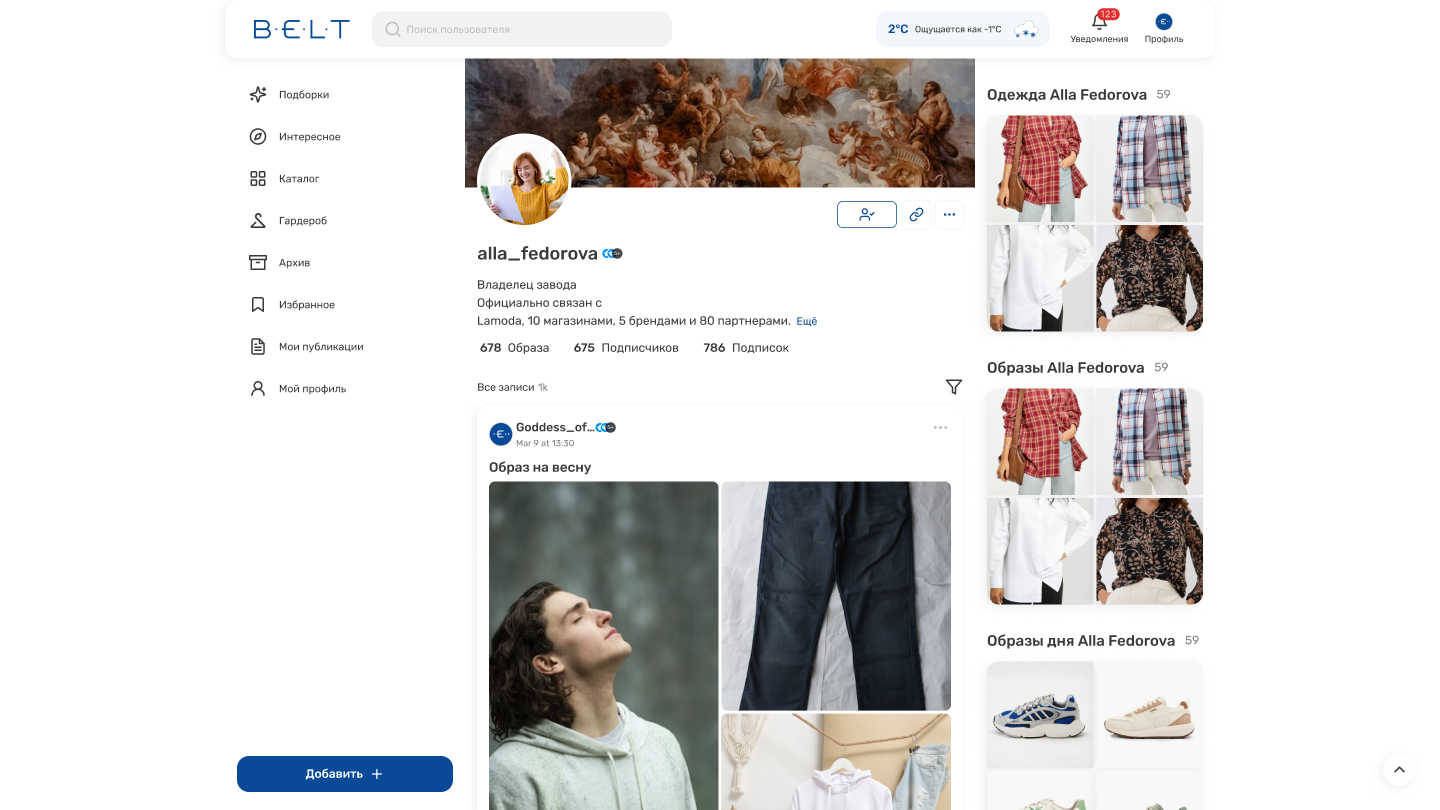Go to Гардероб in the sidebar
This screenshot has height=810, width=1440.
pyautogui.click(x=302, y=221)
